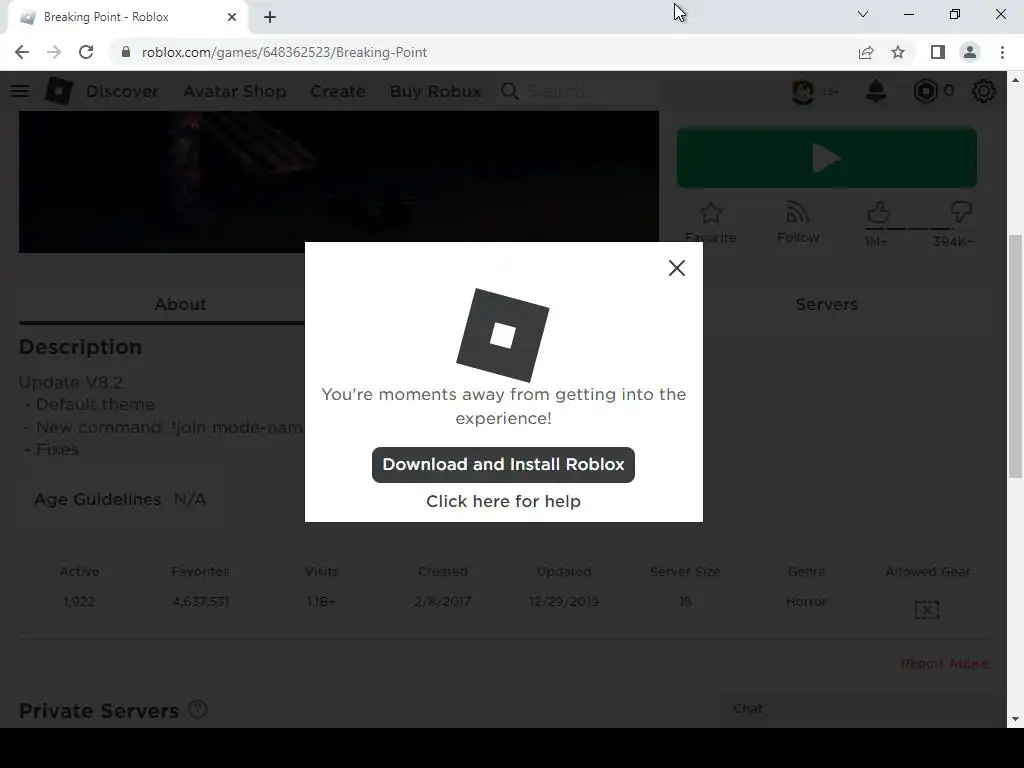Click the Horror genre link
This screenshot has width=1024, height=768.
pos(807,601)
